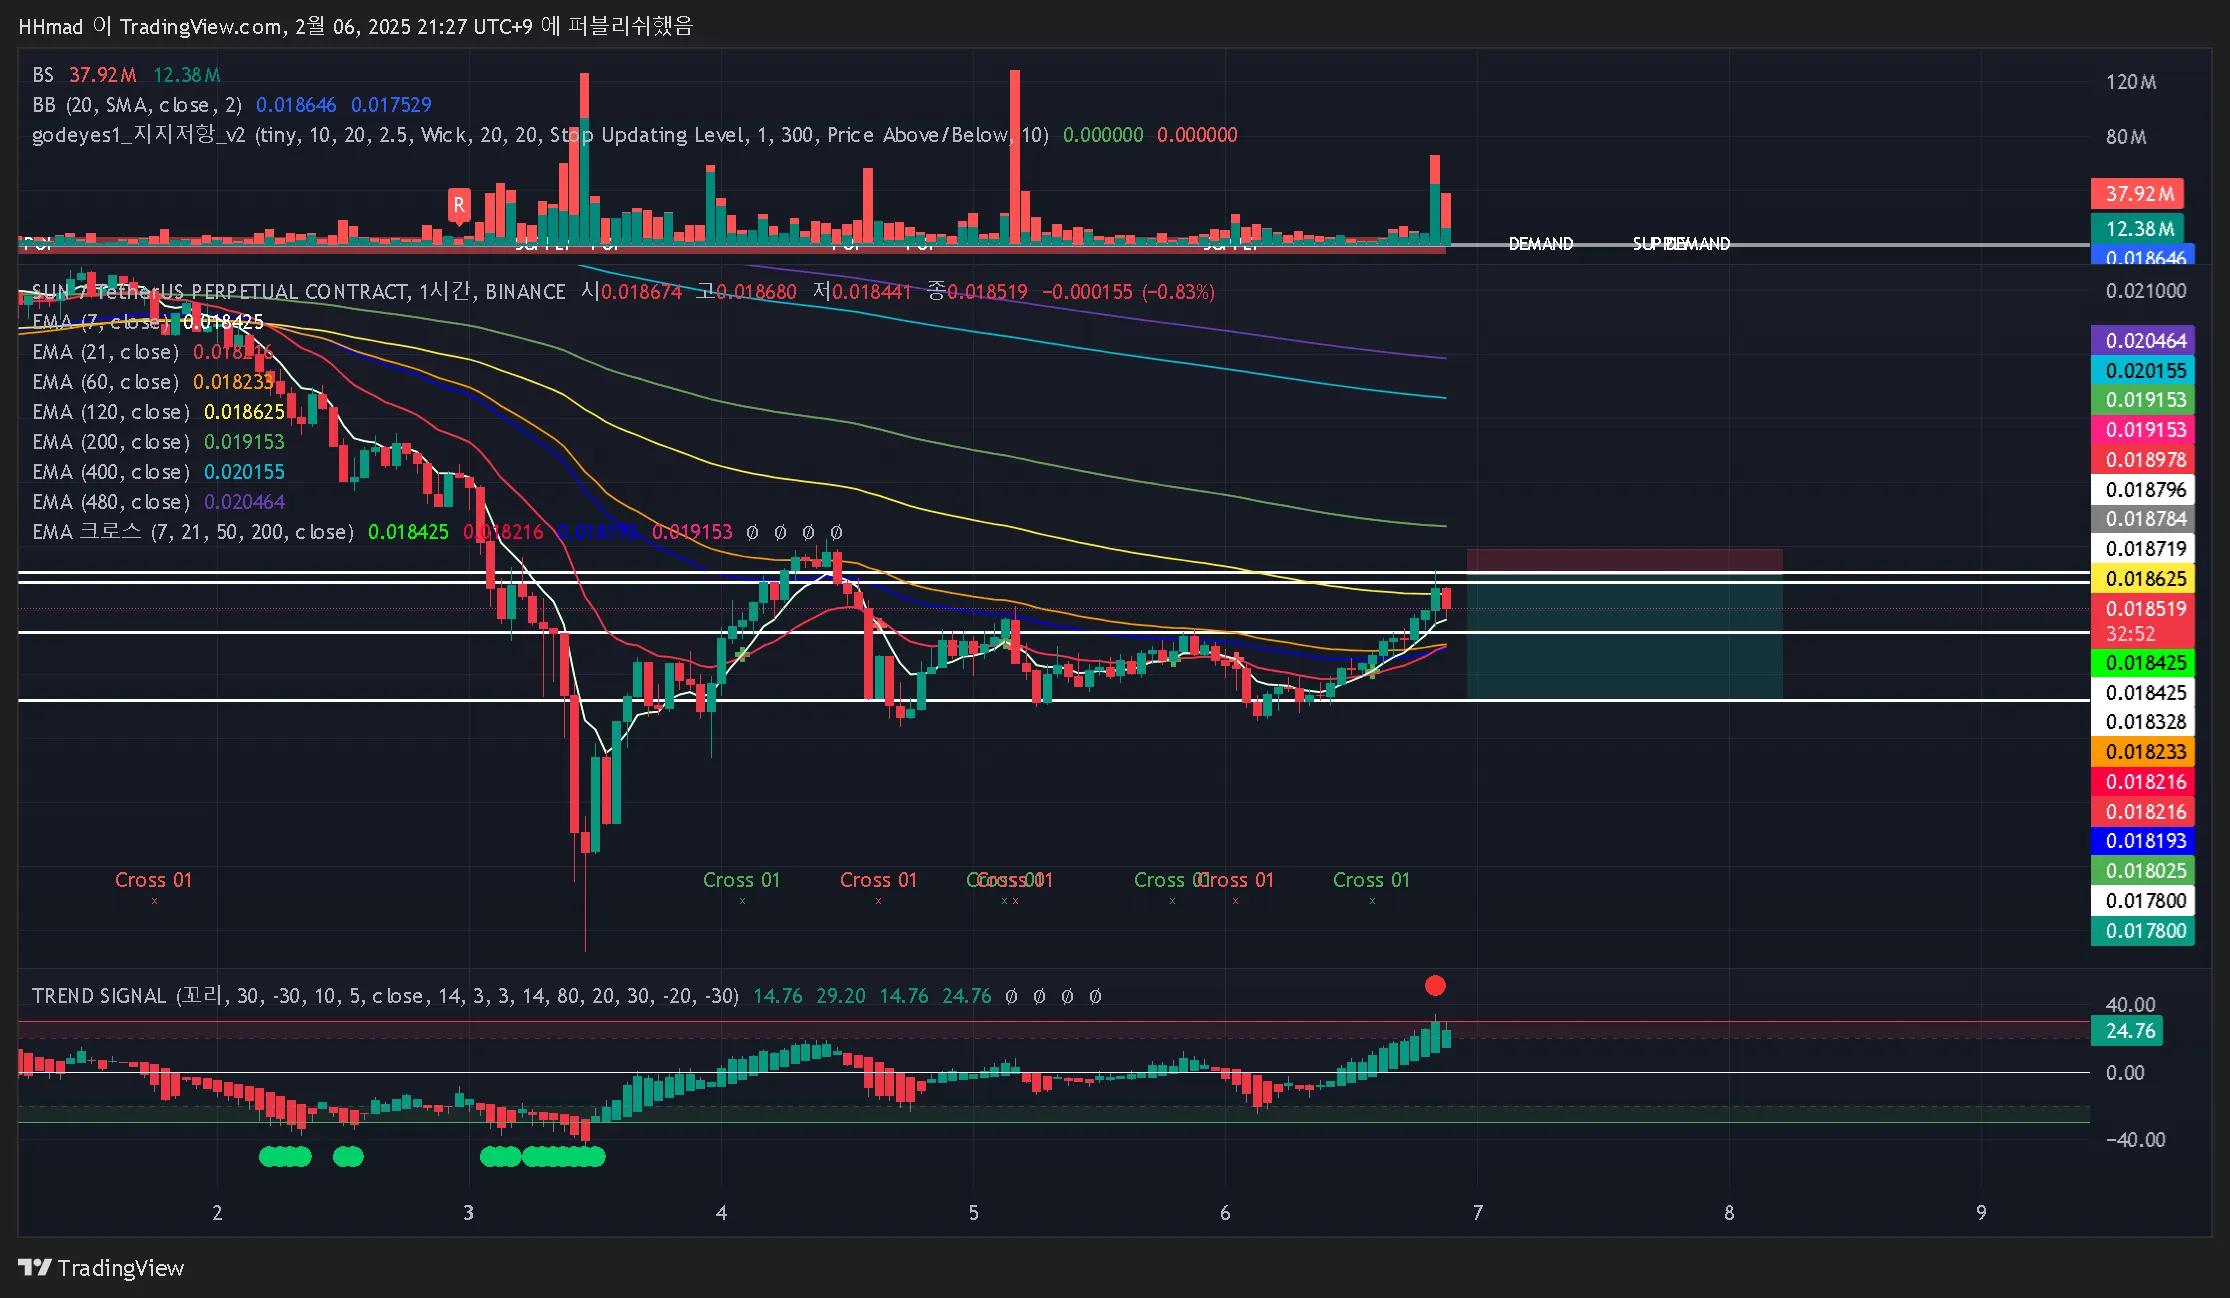Click the white 0.018719 price label
This screenshot has width=2230, height=1298.
(x=2143, y=549)
